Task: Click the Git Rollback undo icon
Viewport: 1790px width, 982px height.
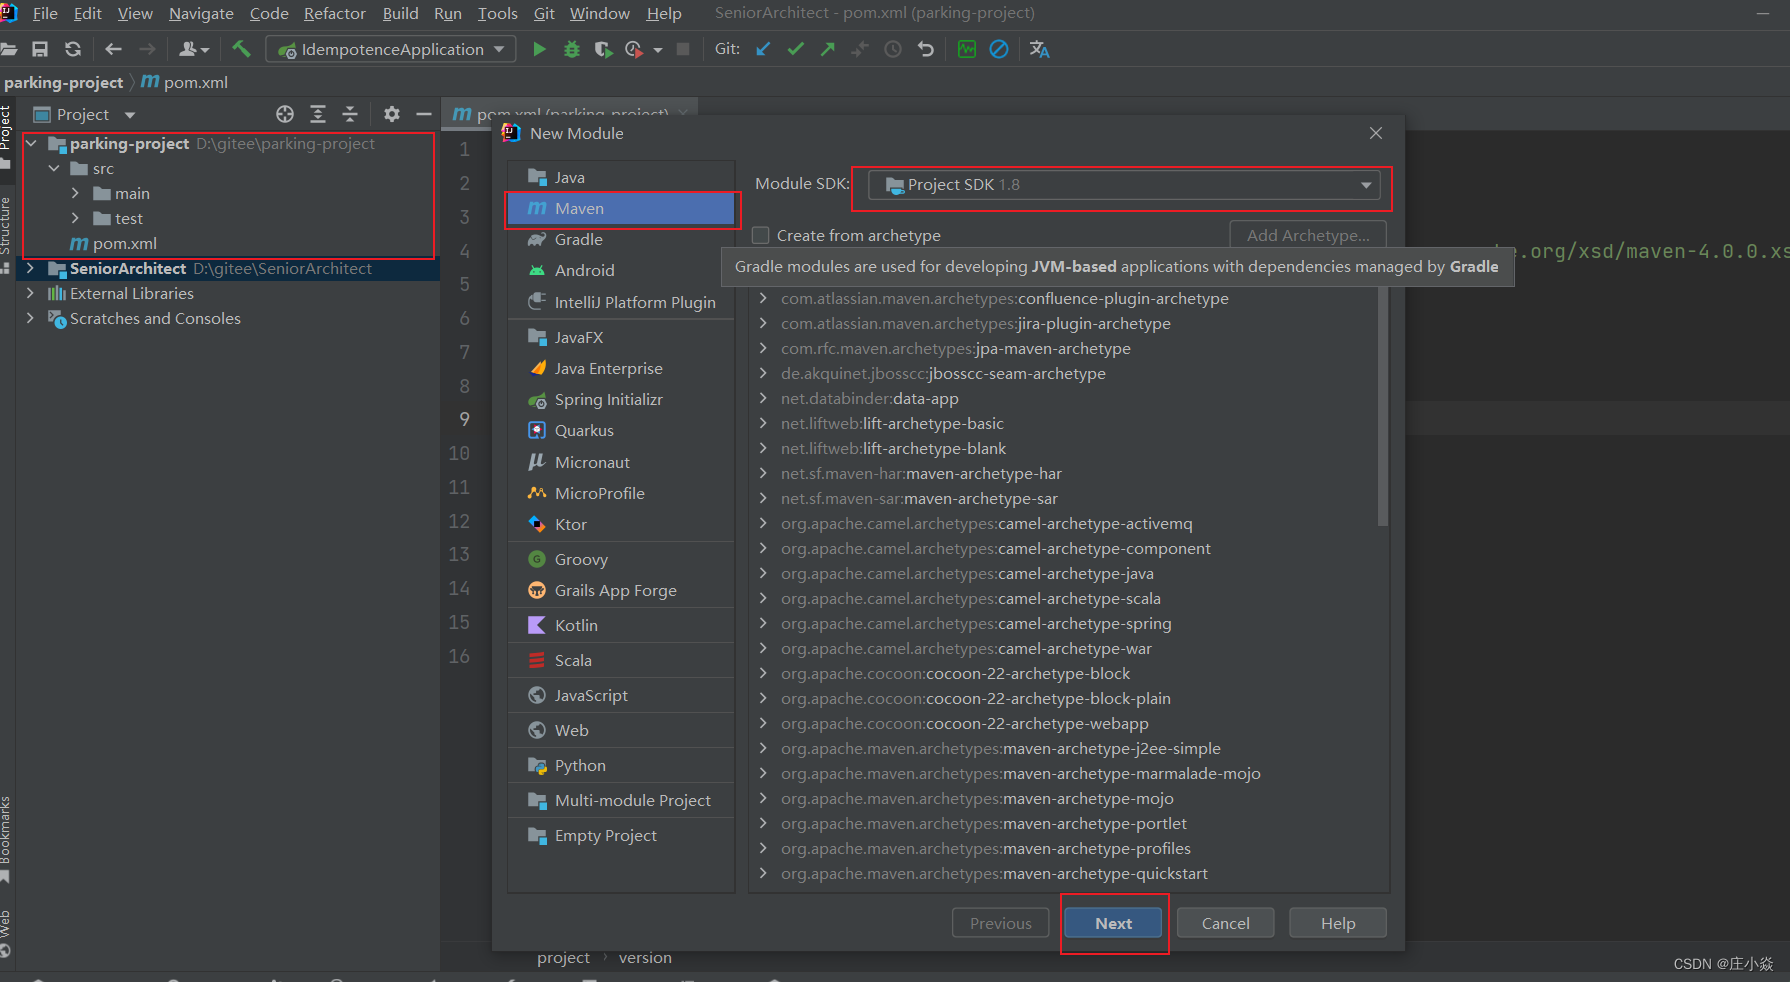Action: point(926,49)
